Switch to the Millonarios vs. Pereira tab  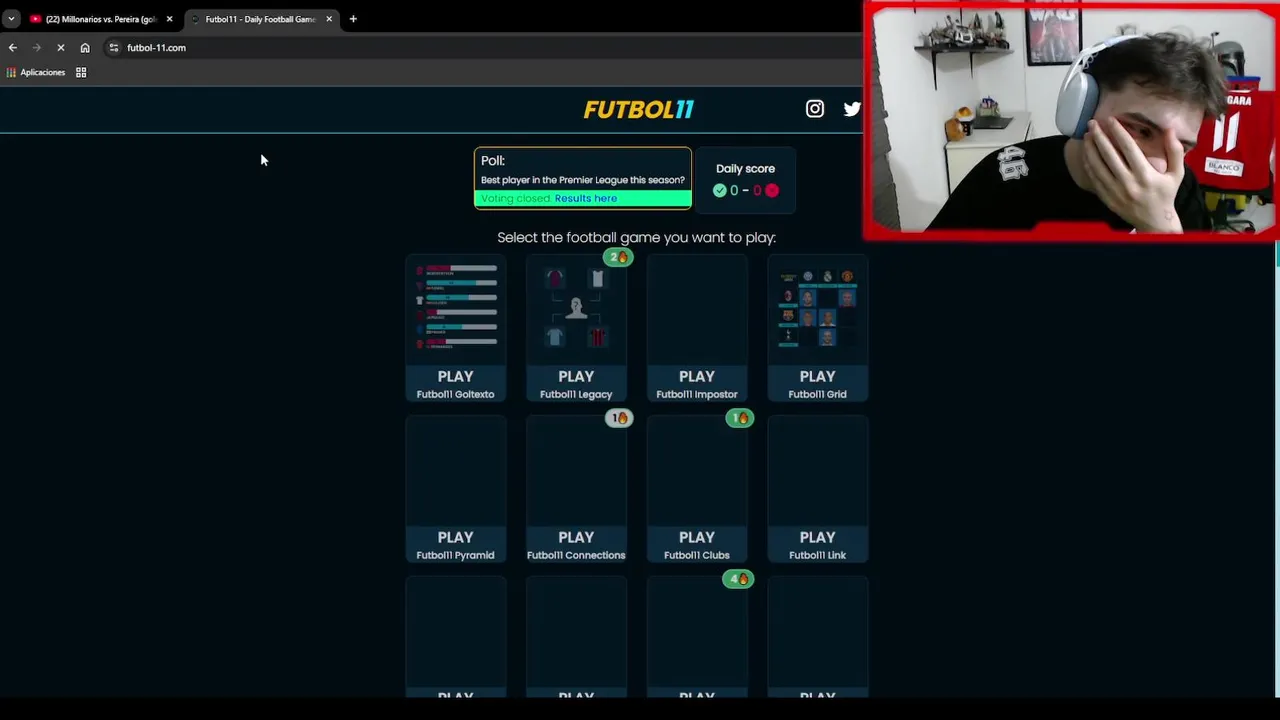coord(100,19)
